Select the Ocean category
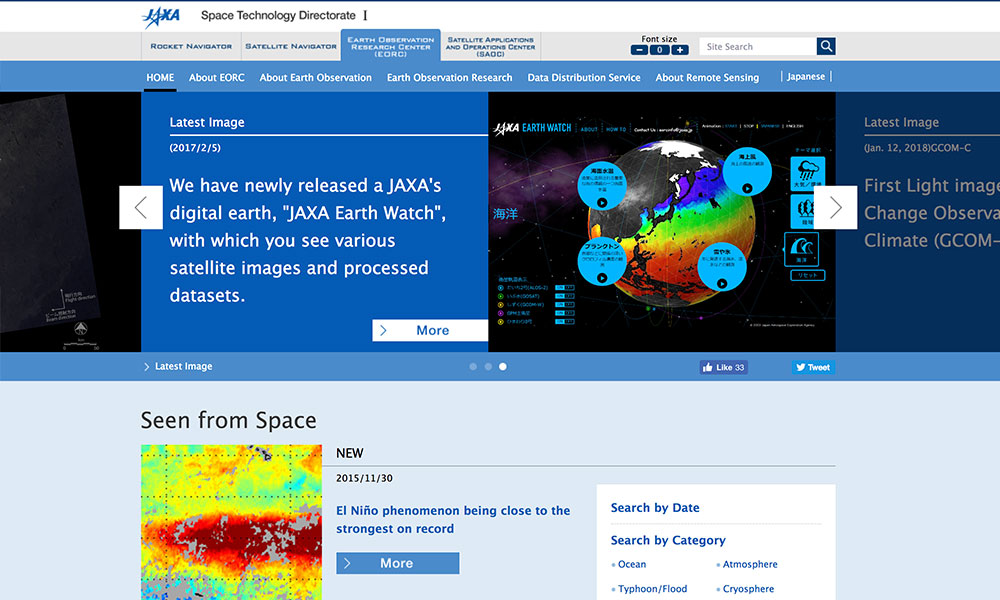 tap(632, 564)
